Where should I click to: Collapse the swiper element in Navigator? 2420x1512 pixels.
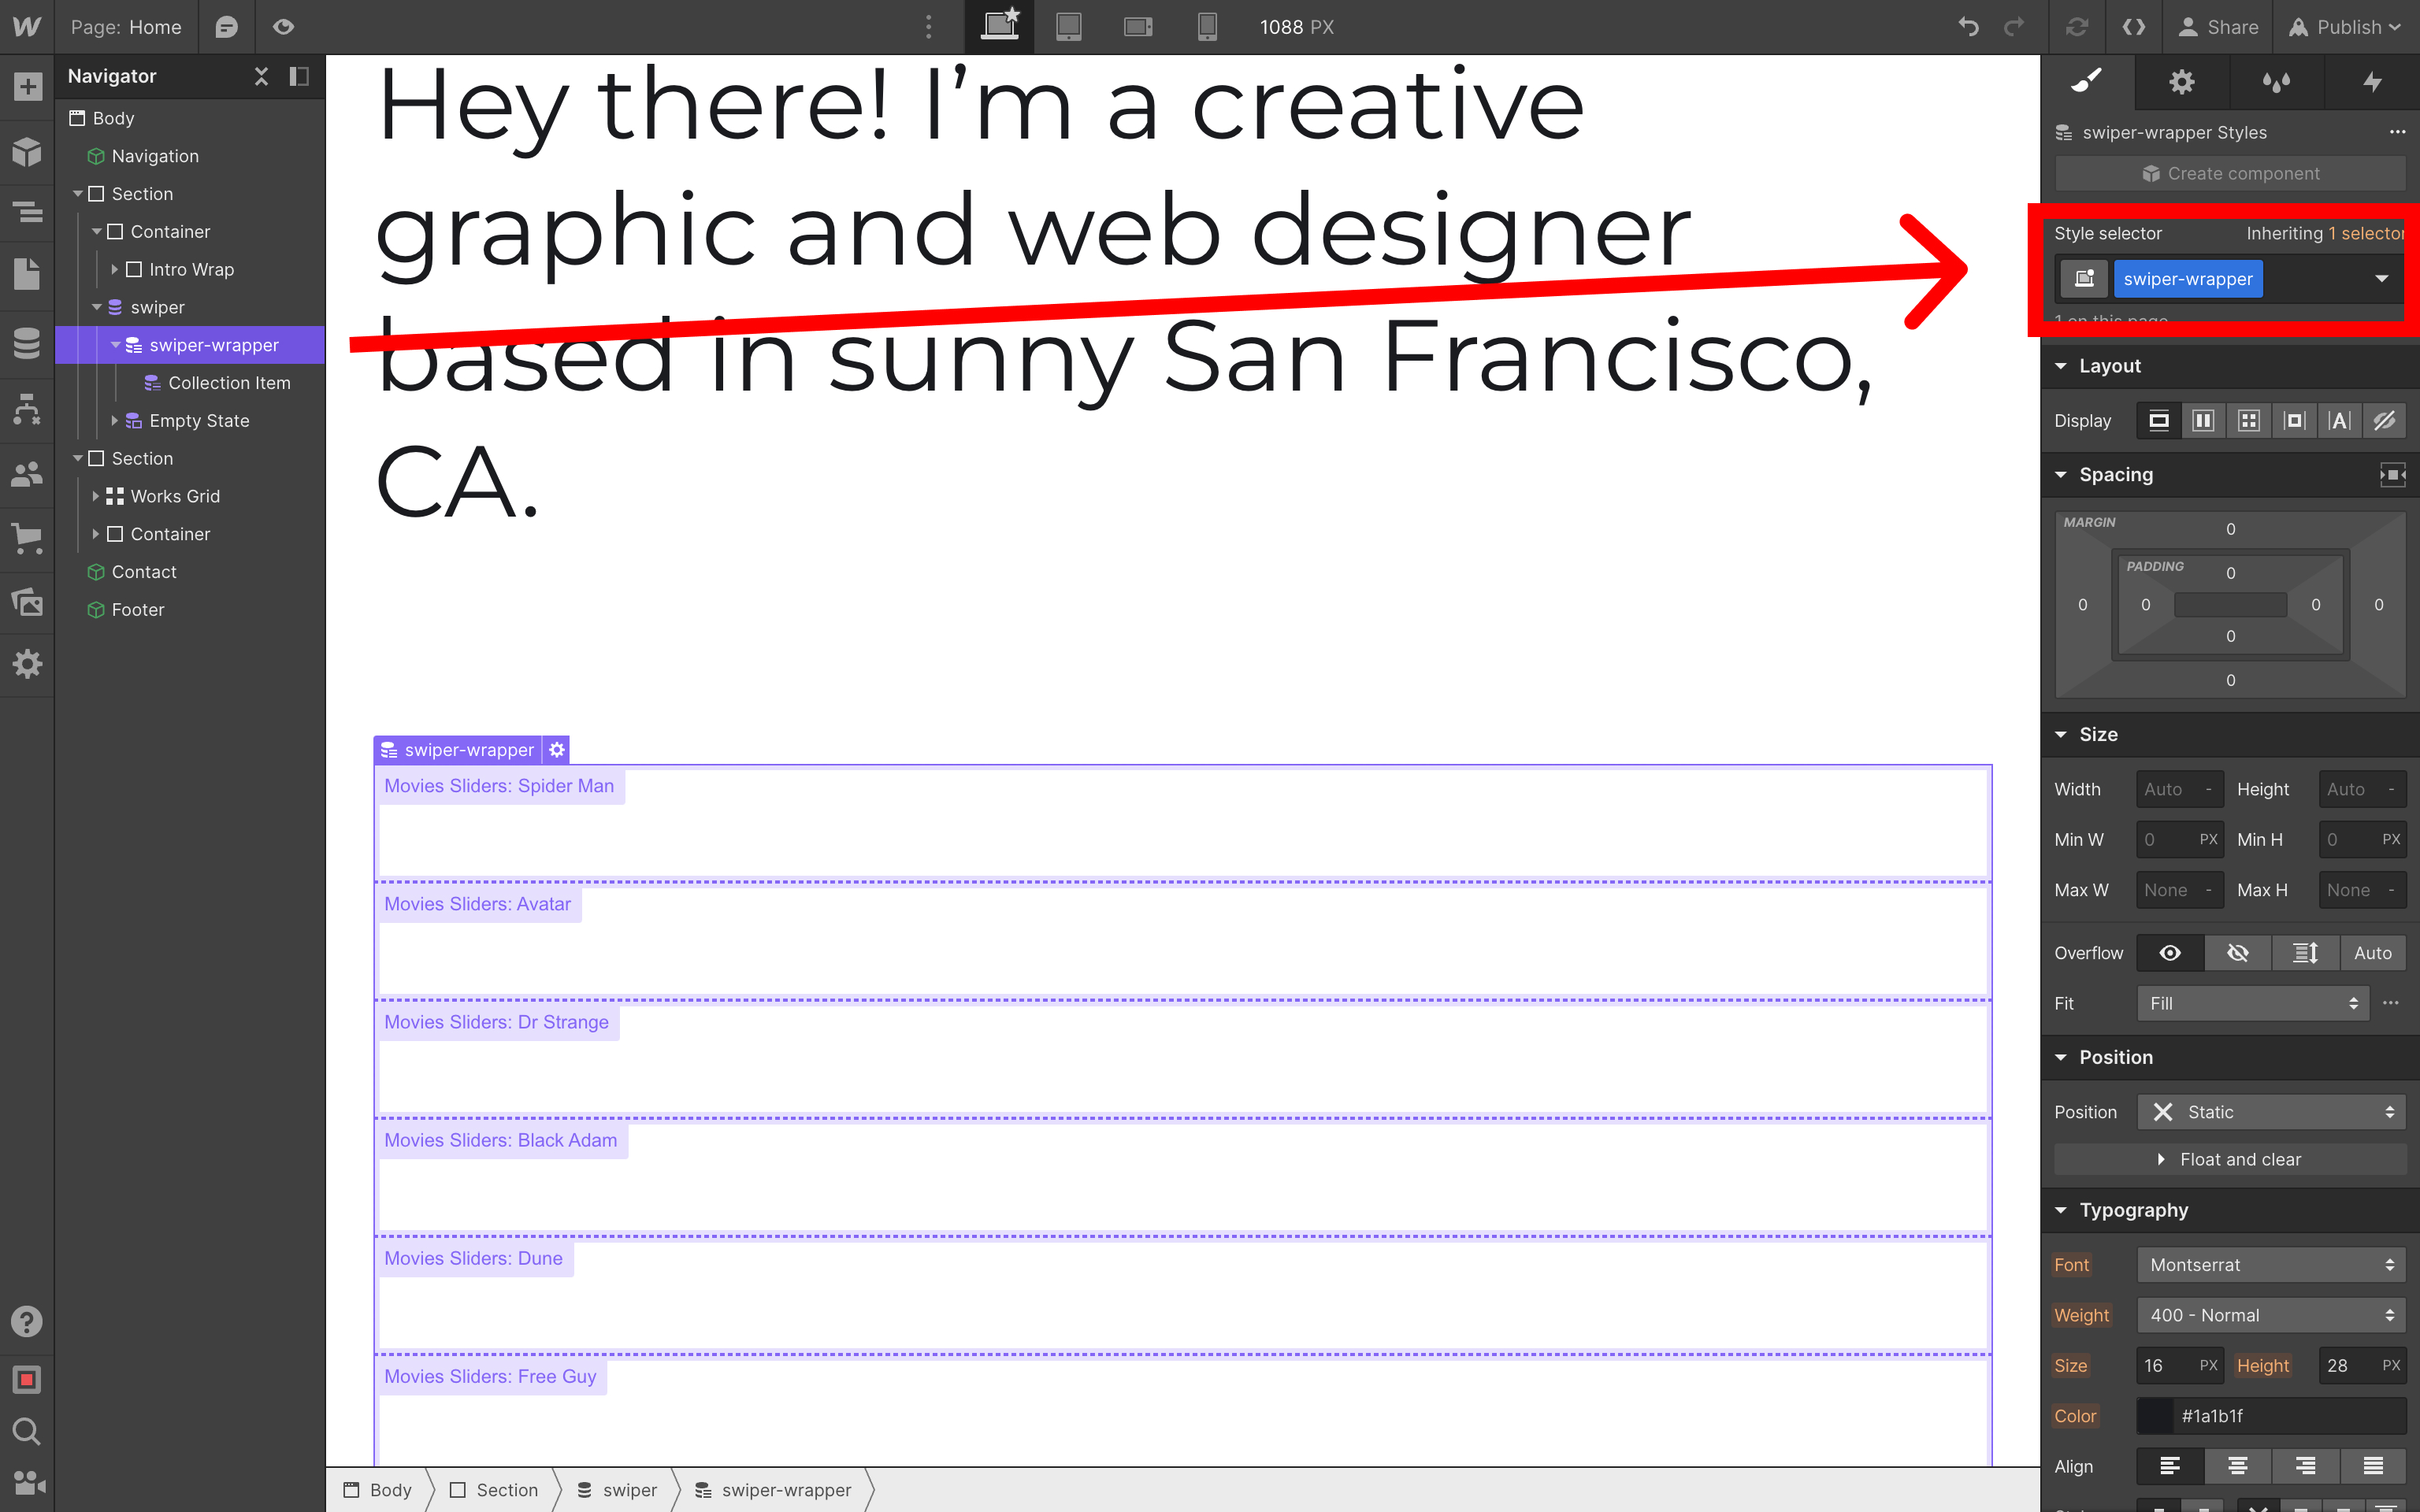click(97, 307)
